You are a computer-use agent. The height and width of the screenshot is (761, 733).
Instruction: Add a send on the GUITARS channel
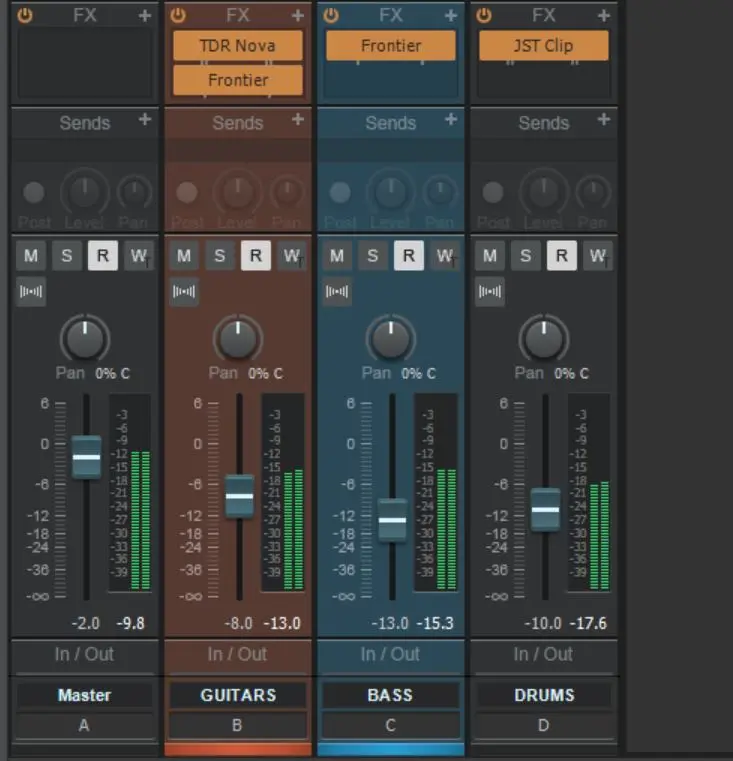[x=298, y=120]
